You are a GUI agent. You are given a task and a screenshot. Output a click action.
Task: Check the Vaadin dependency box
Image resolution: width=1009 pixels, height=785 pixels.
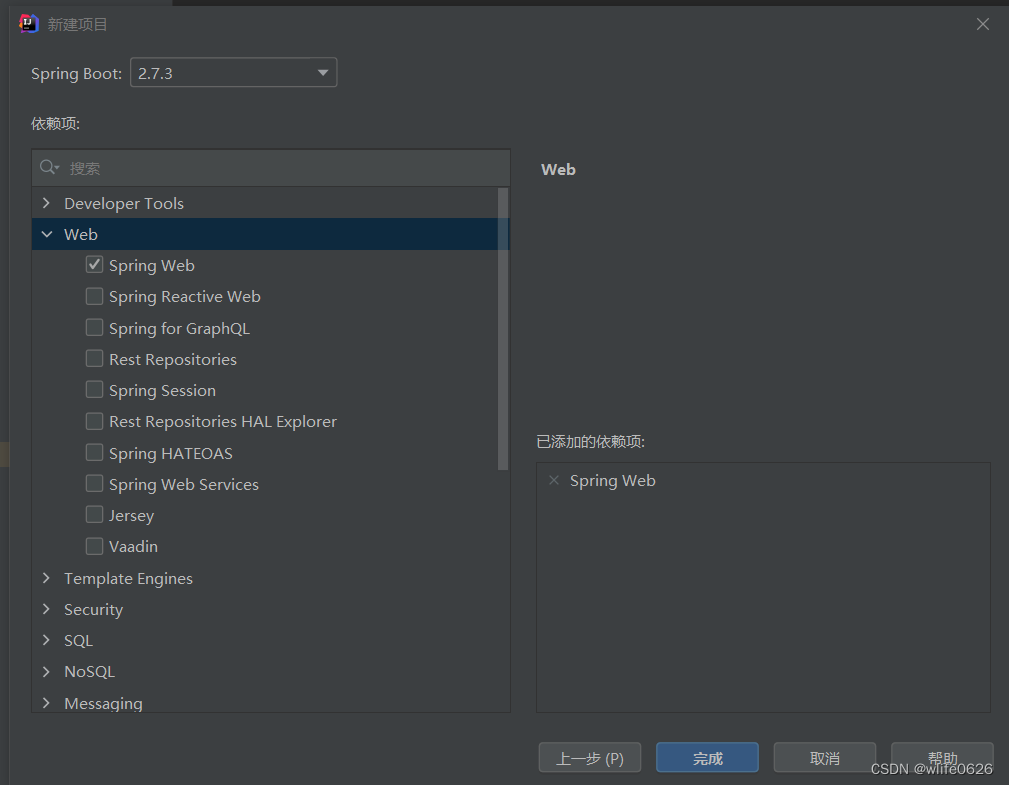pos(94,546)
